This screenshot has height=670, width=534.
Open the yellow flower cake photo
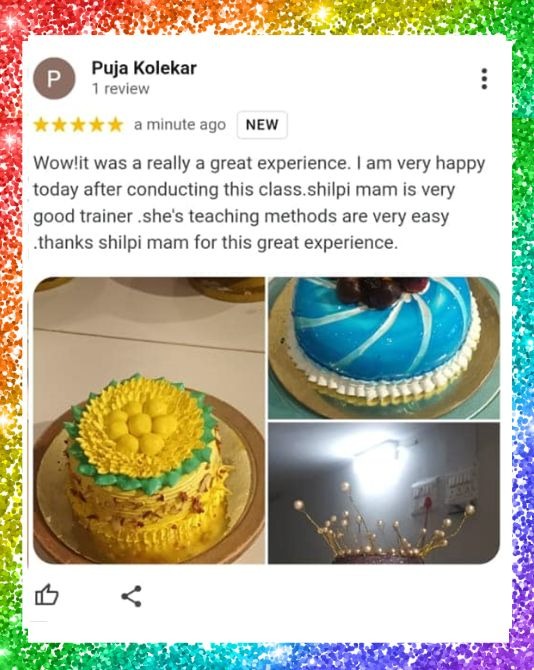(149, 420)
